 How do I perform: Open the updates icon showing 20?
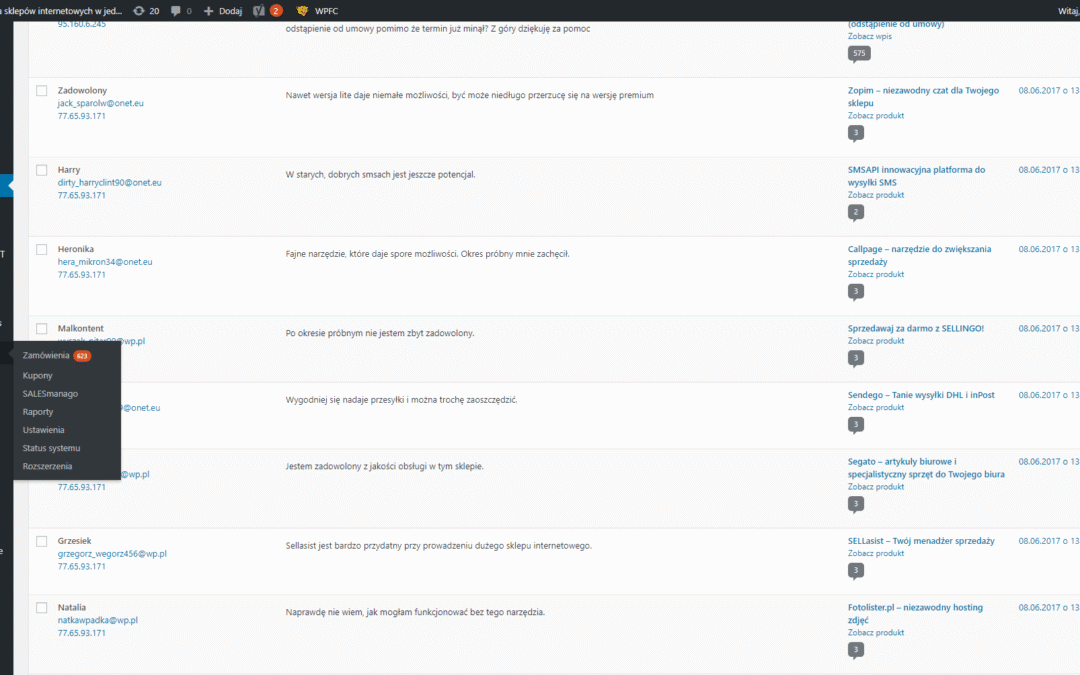point(145,10)
